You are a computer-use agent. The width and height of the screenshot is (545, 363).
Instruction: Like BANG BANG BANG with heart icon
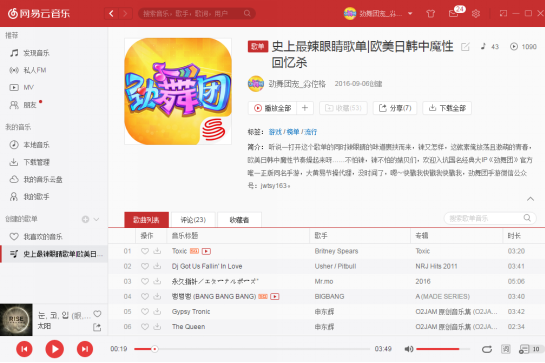(x=145, y=297)
